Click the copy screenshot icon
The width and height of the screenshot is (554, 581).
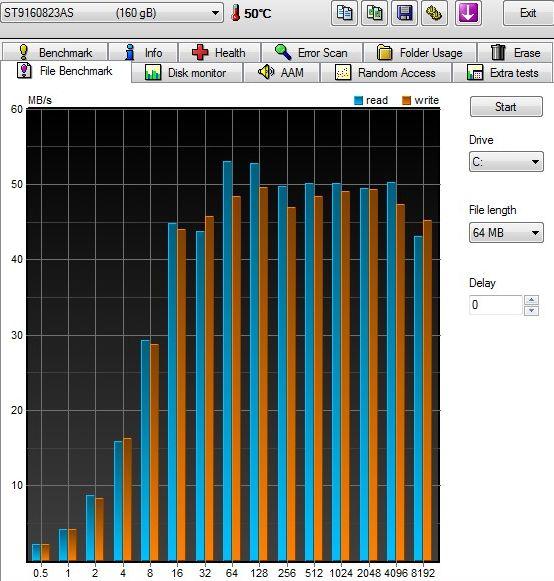pos(374,13)
